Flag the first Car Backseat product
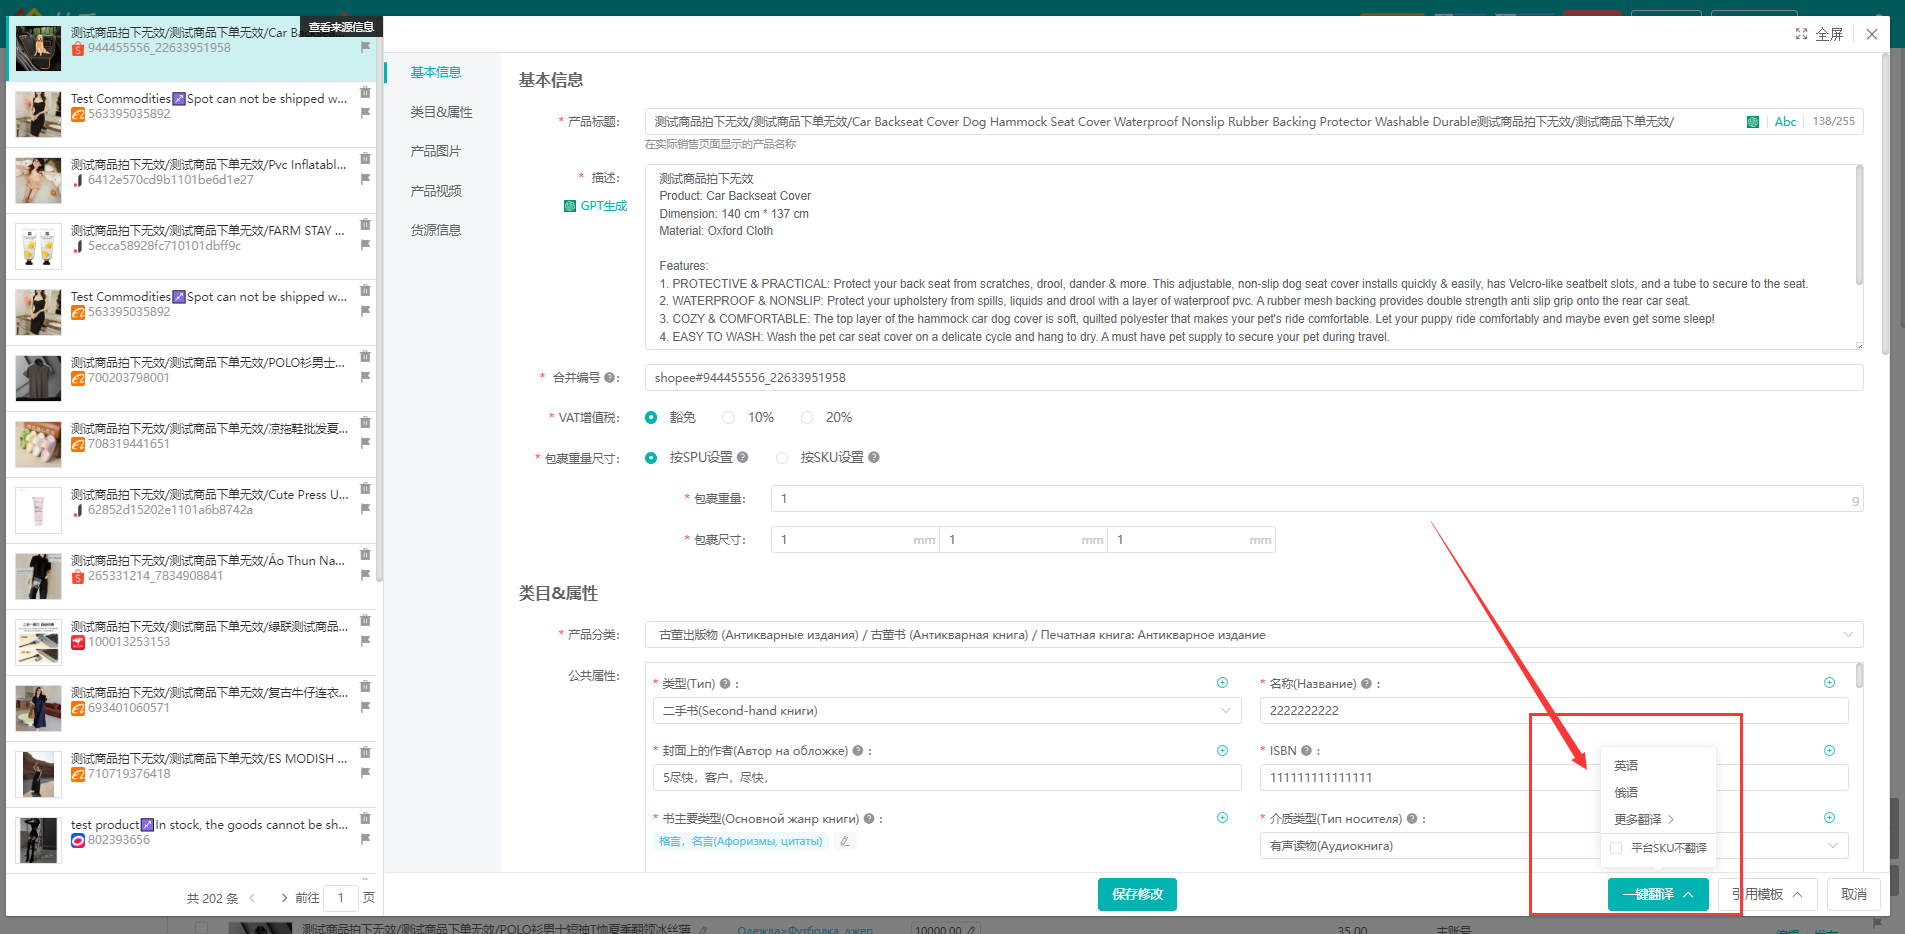 point(365,47)
